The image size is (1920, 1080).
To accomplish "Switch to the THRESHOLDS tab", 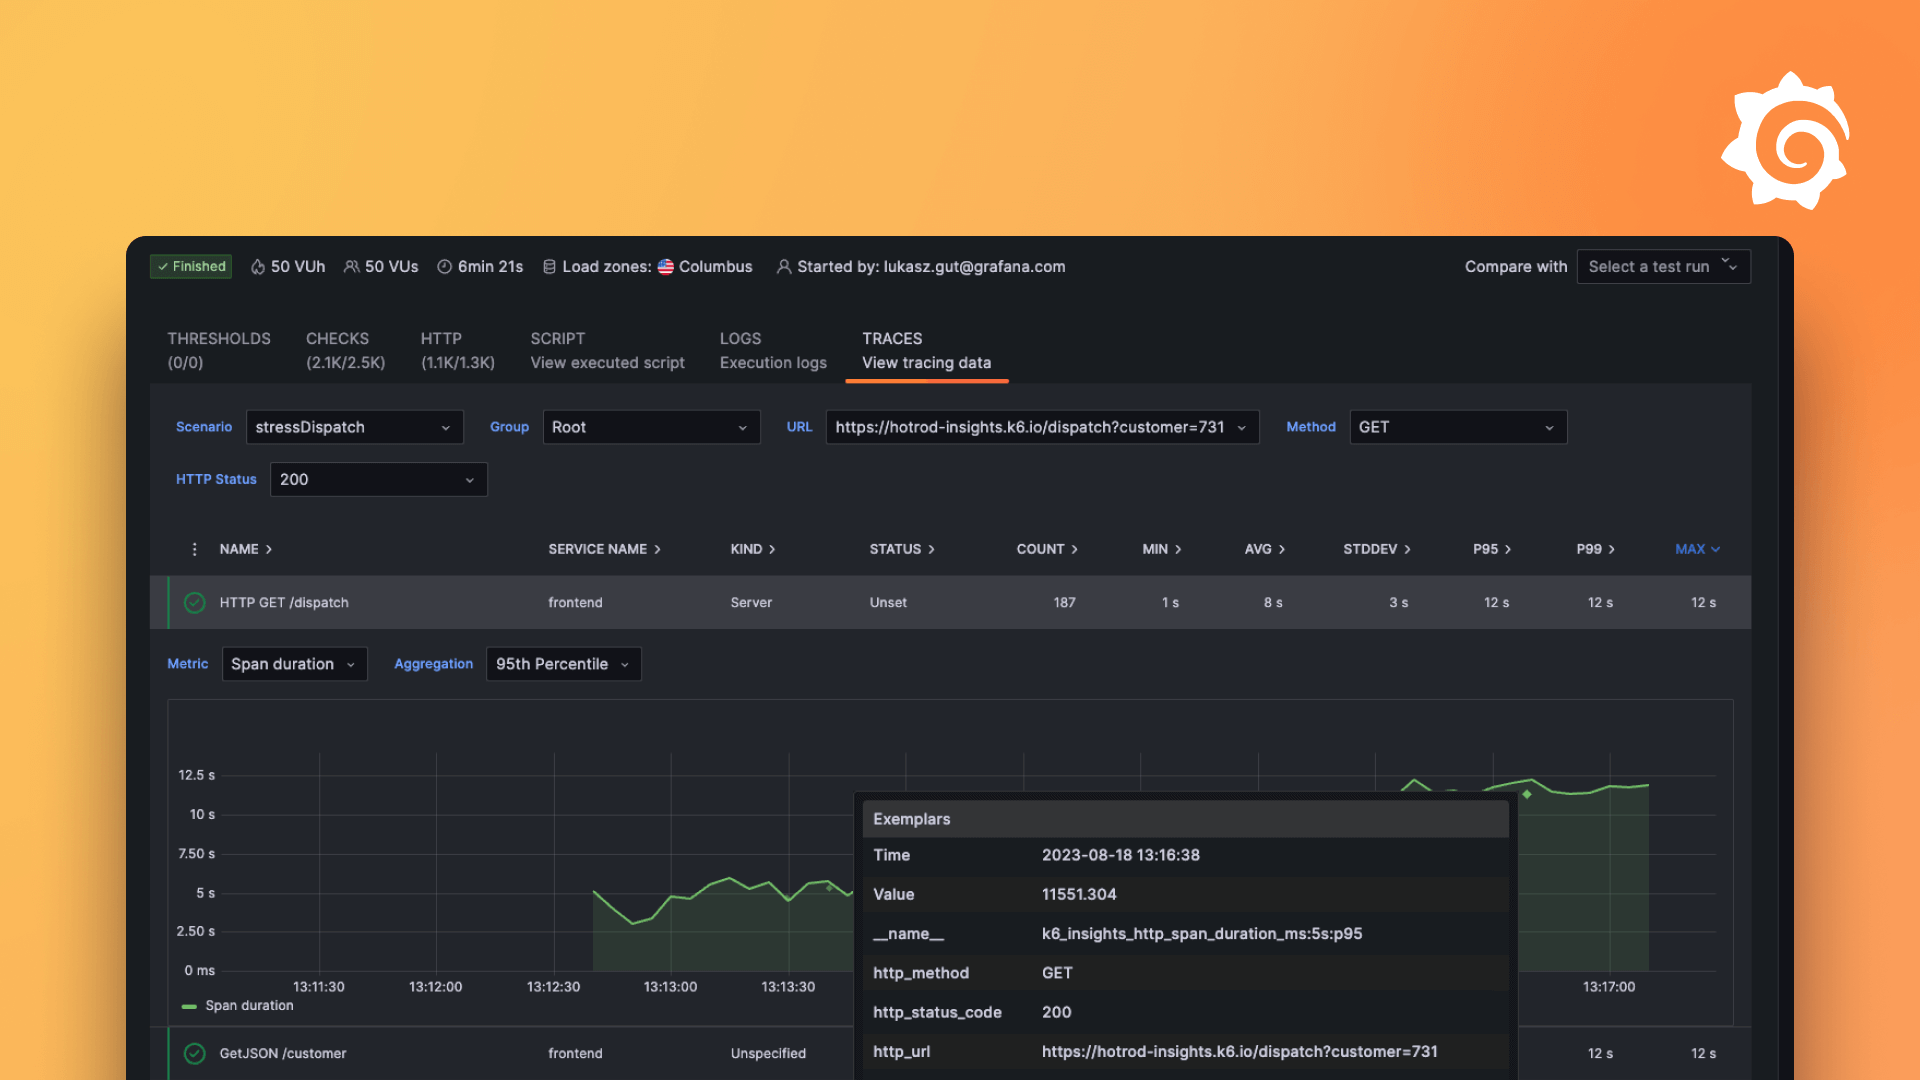I will tap(219, 348).
